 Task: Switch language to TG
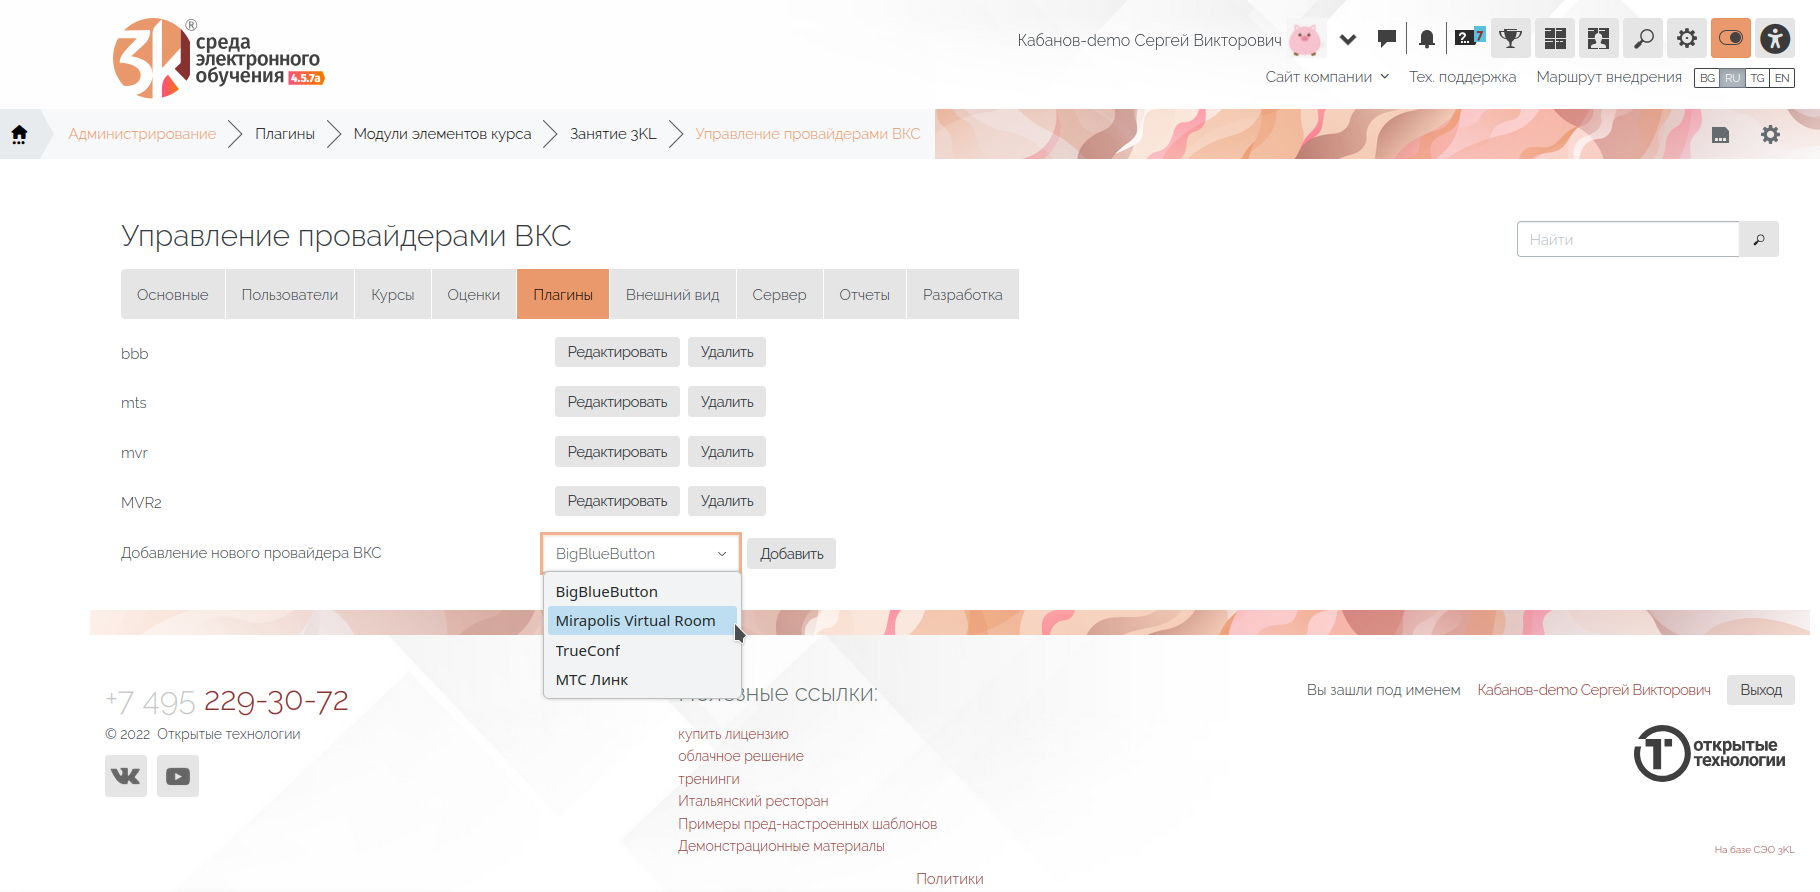pos(1757,78)
